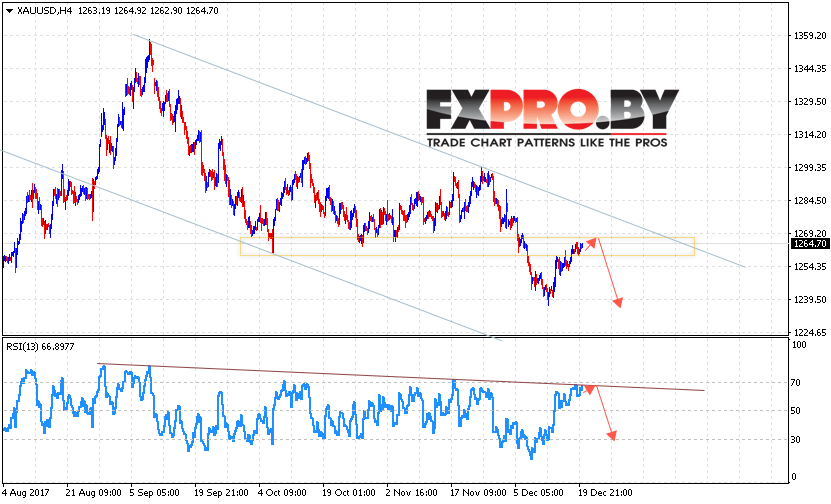Screen dimensions: 831x504
Task: Click the 5 Dec 05:00 time label
Action: 540,492
